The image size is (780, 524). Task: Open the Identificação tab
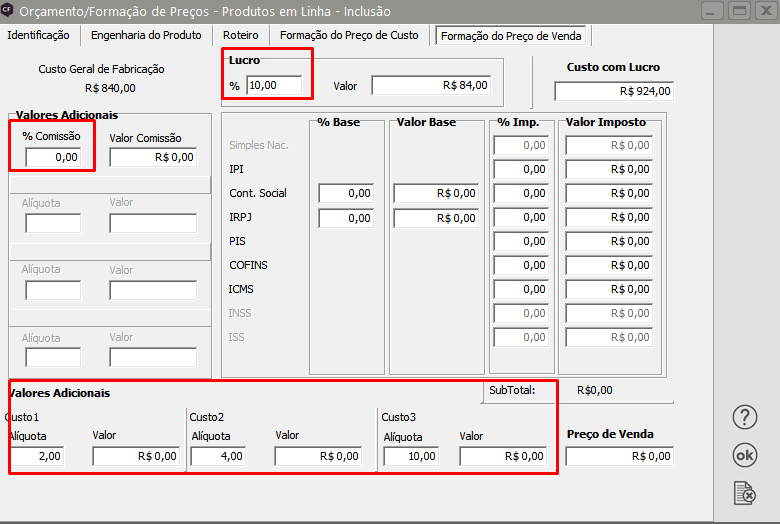(x=39, y=35)
